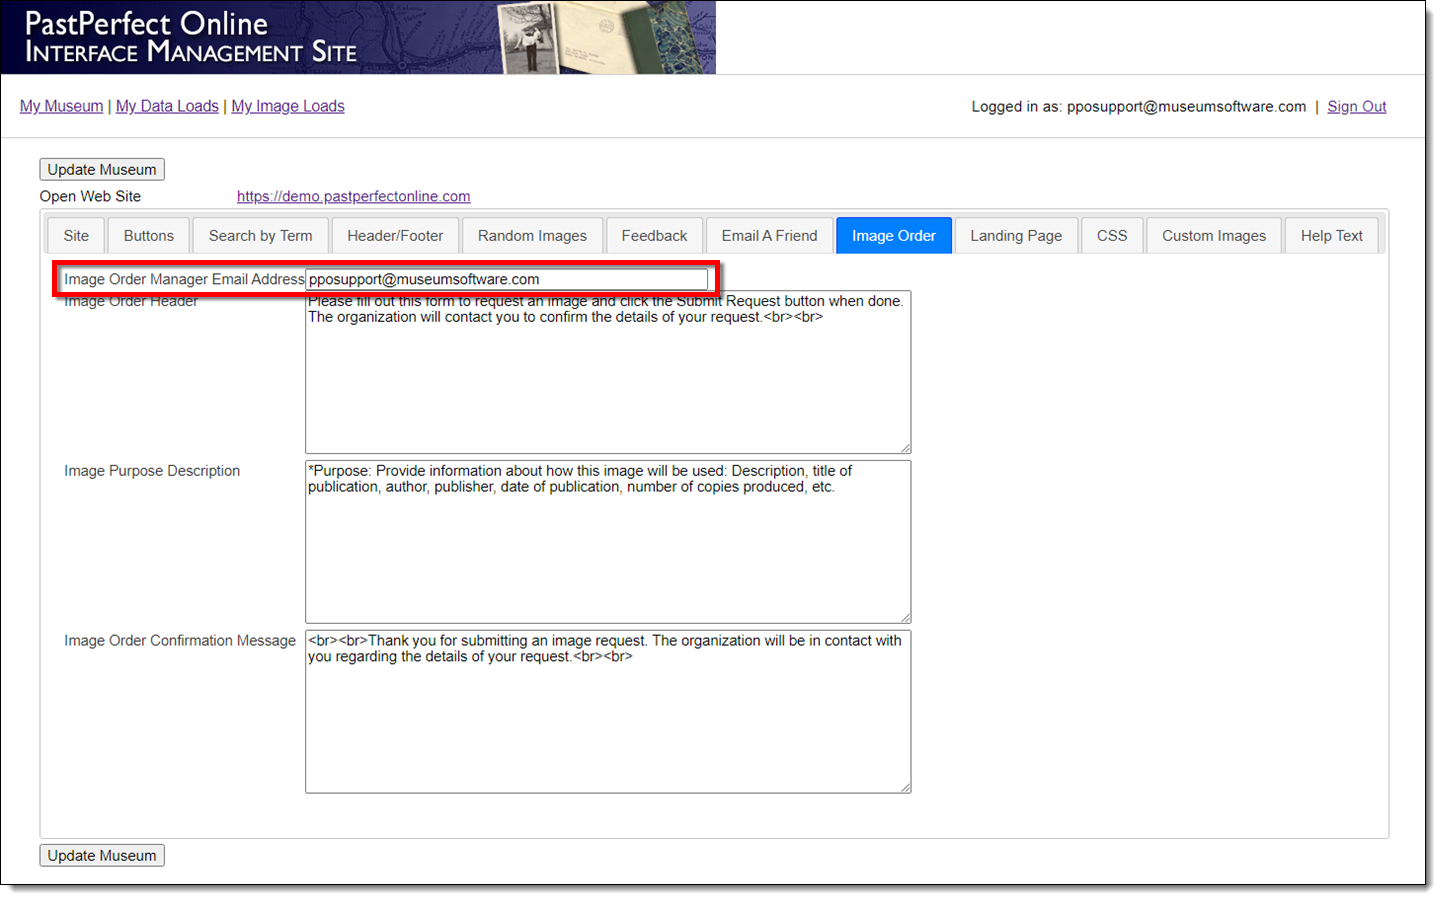
Task: Visit the demo.pastperfectonline.com web site link
Action: tap(353, 197)
